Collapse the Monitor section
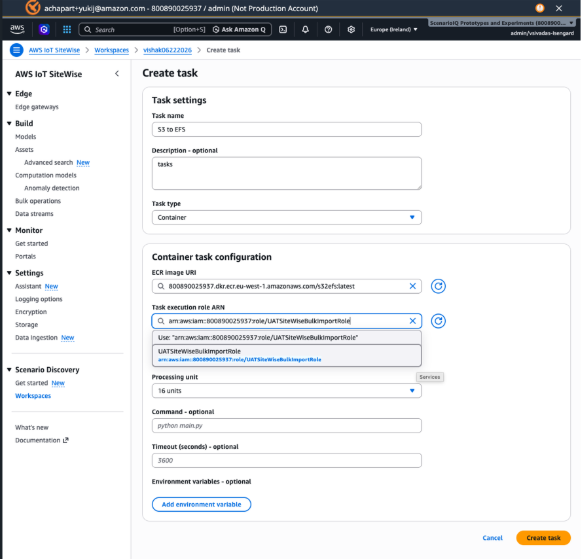 (x=9, y=230)
